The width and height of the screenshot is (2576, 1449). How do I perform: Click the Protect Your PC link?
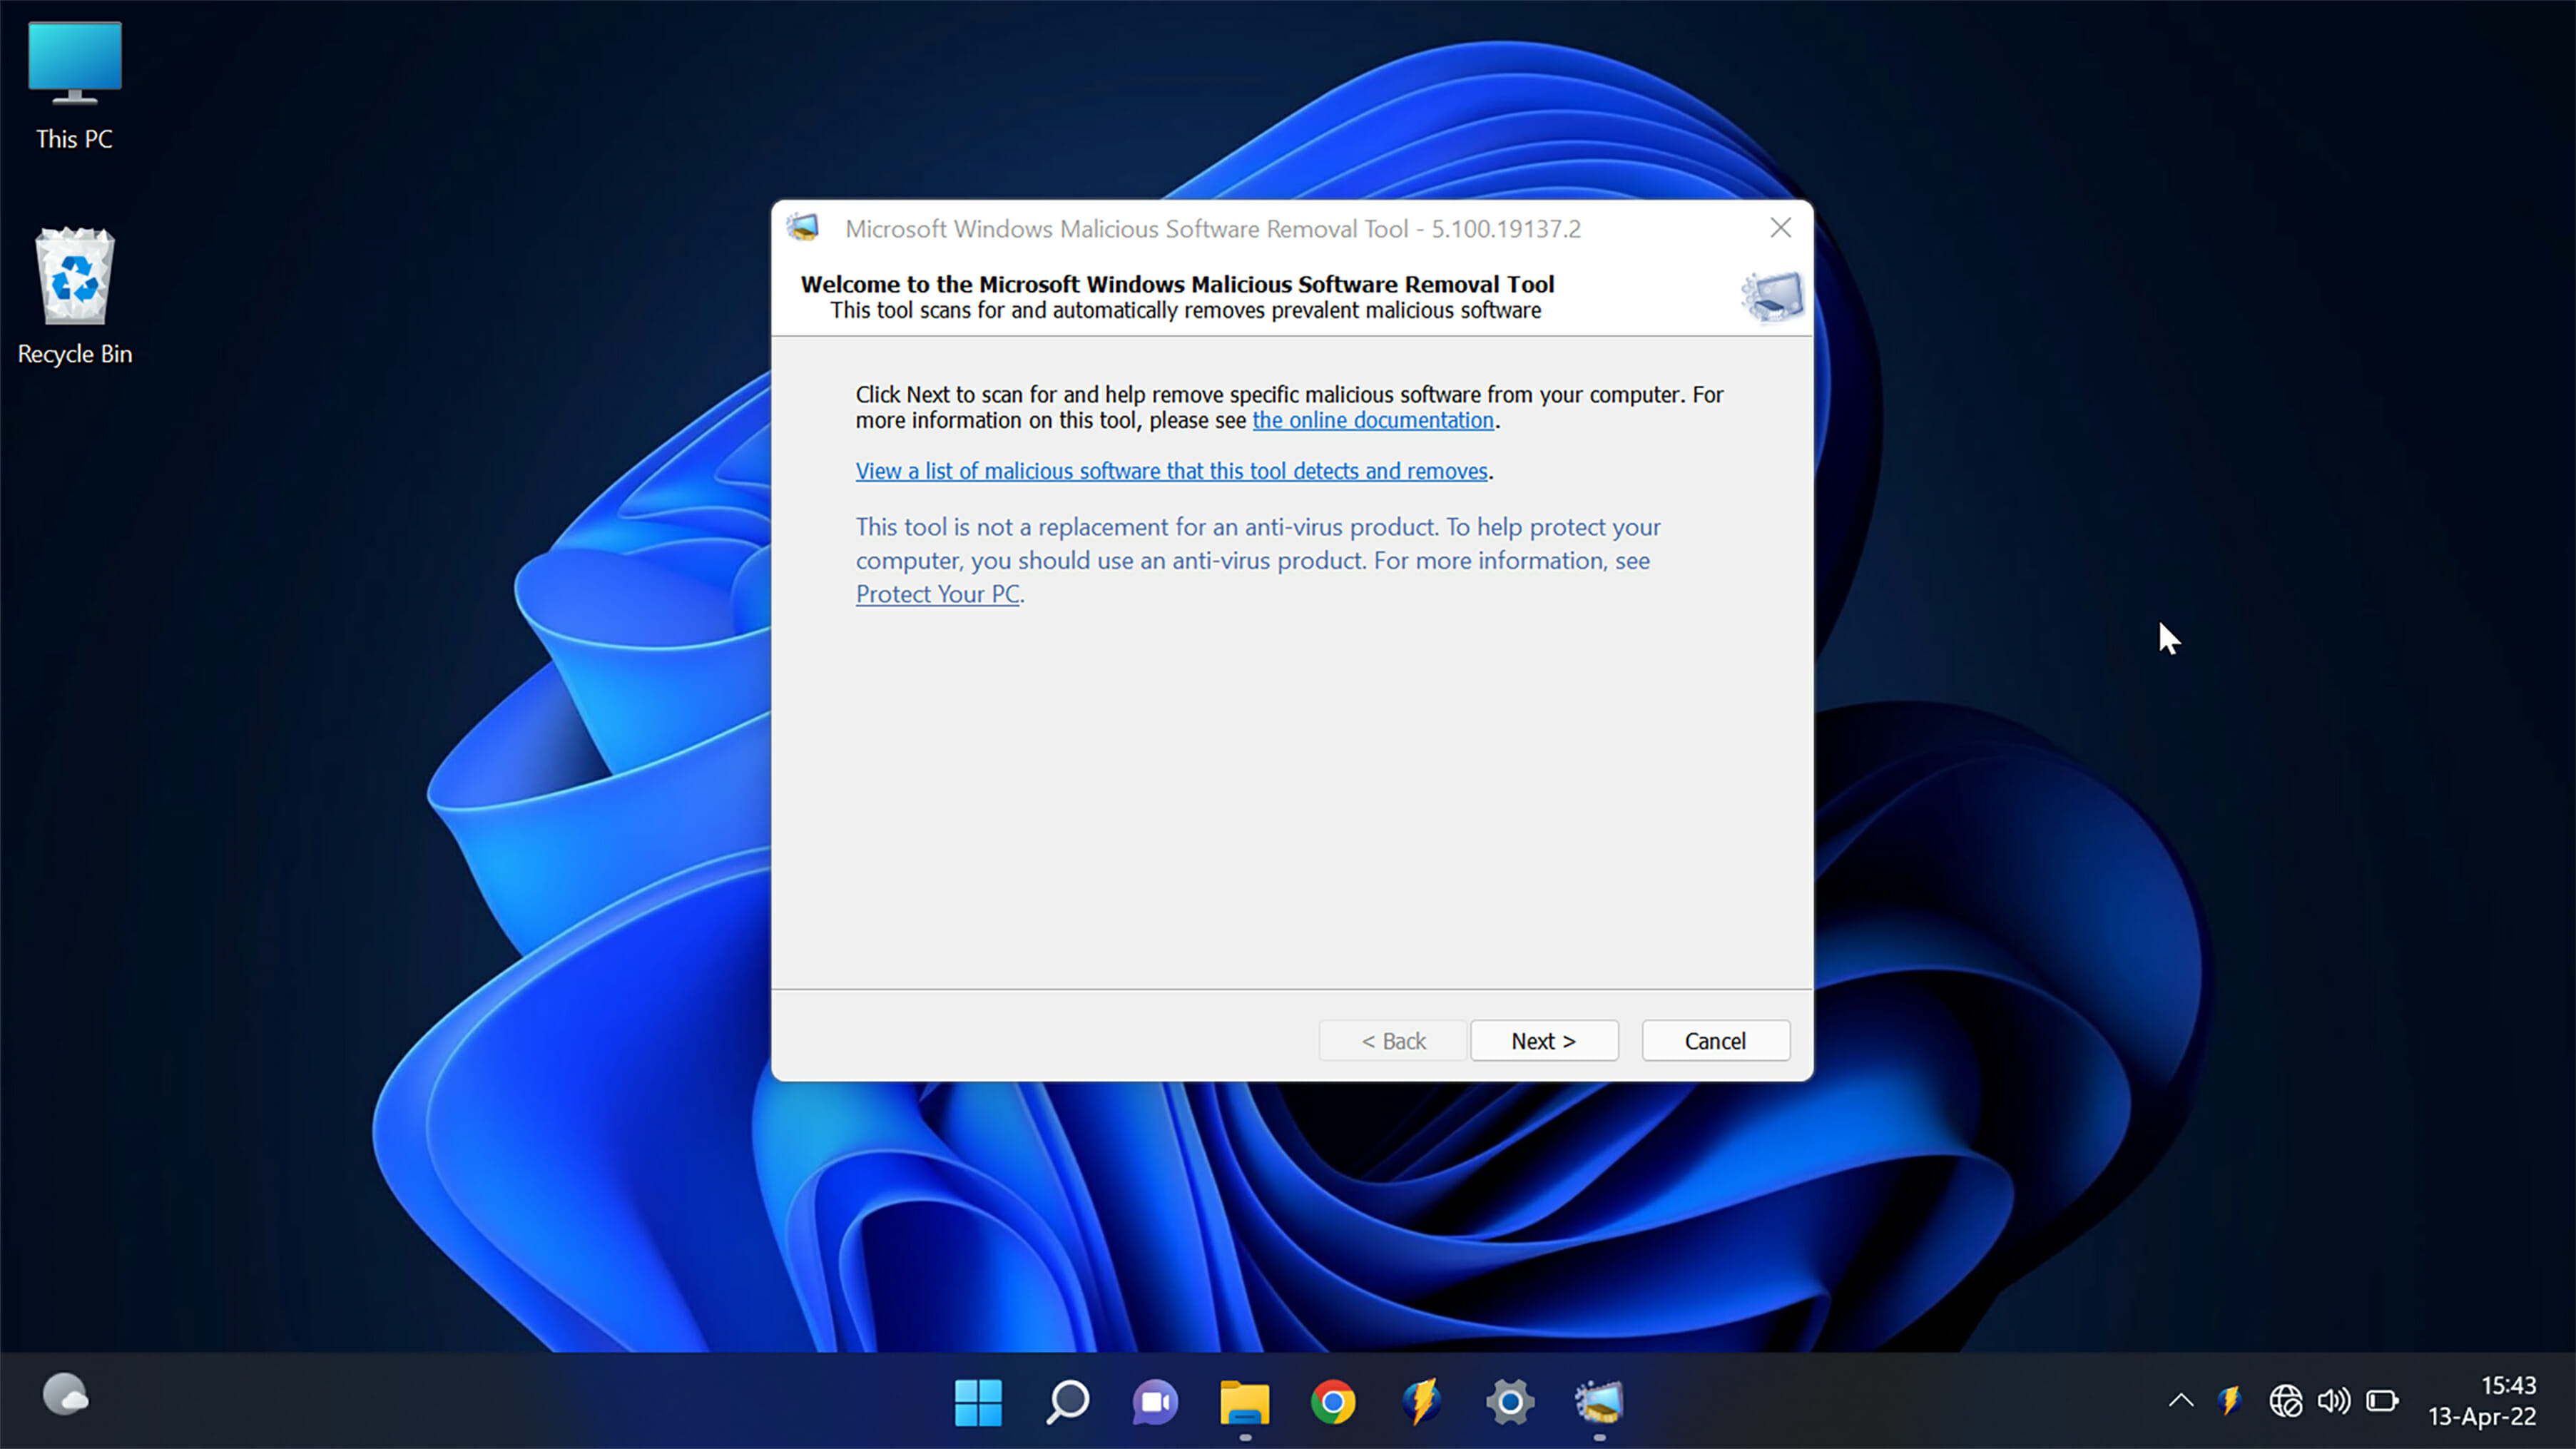(x=937, y=593)
